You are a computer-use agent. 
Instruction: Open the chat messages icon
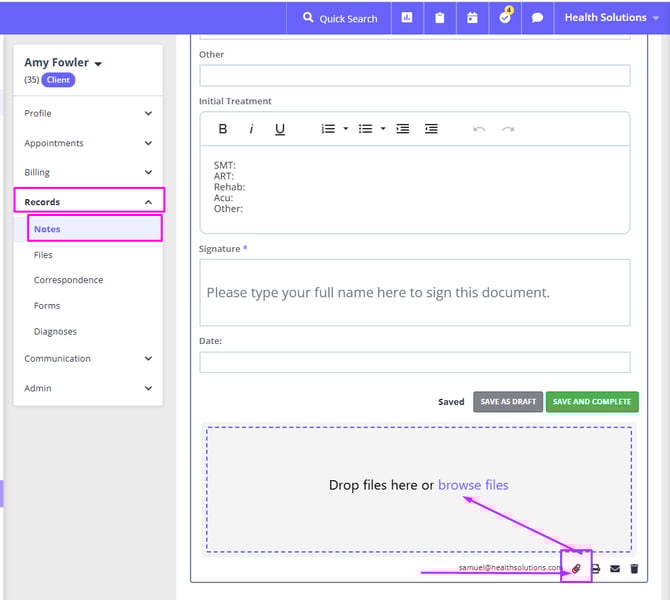pyautogui.click(x=537, y=18)
